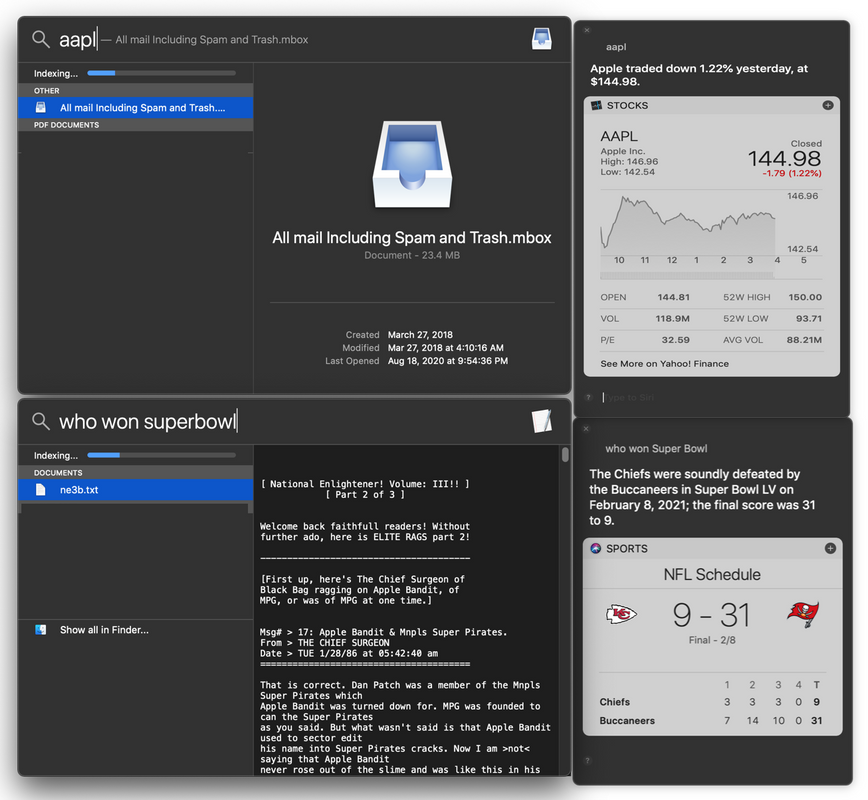Click the magnifier icon in the superbowl search
The width and height of the screenshot is (868, 800).
(x=40, y=421)
